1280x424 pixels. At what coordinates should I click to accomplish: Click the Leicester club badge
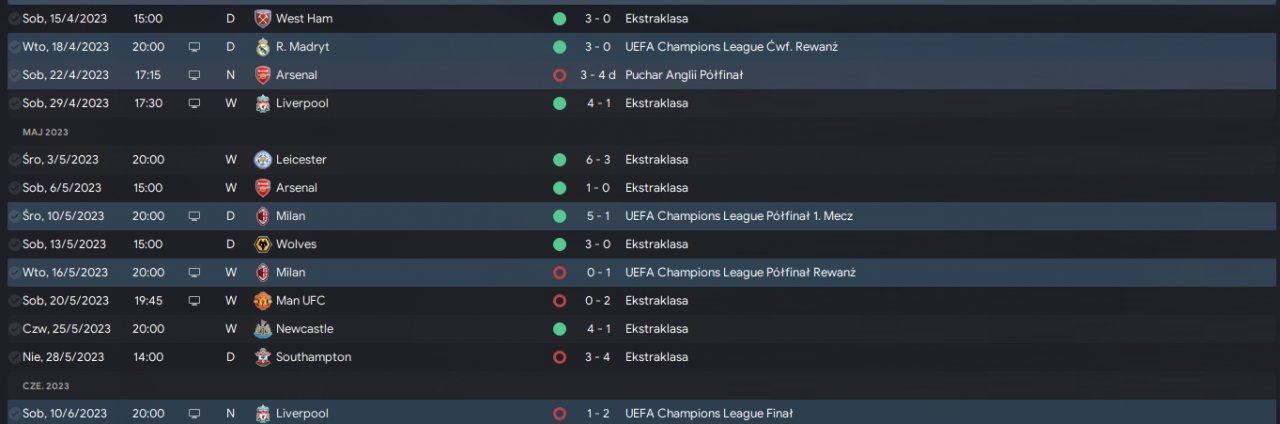(263, 160)
